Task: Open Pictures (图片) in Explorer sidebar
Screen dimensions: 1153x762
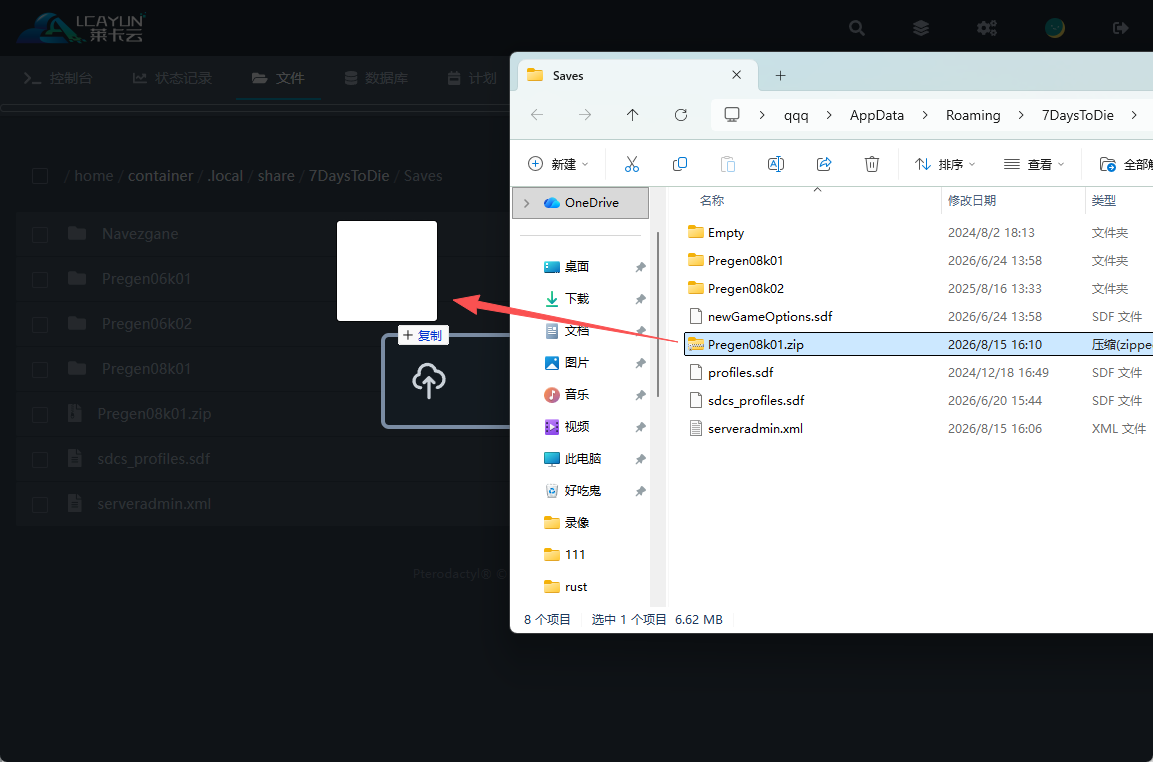Action: tap(576, 363)
